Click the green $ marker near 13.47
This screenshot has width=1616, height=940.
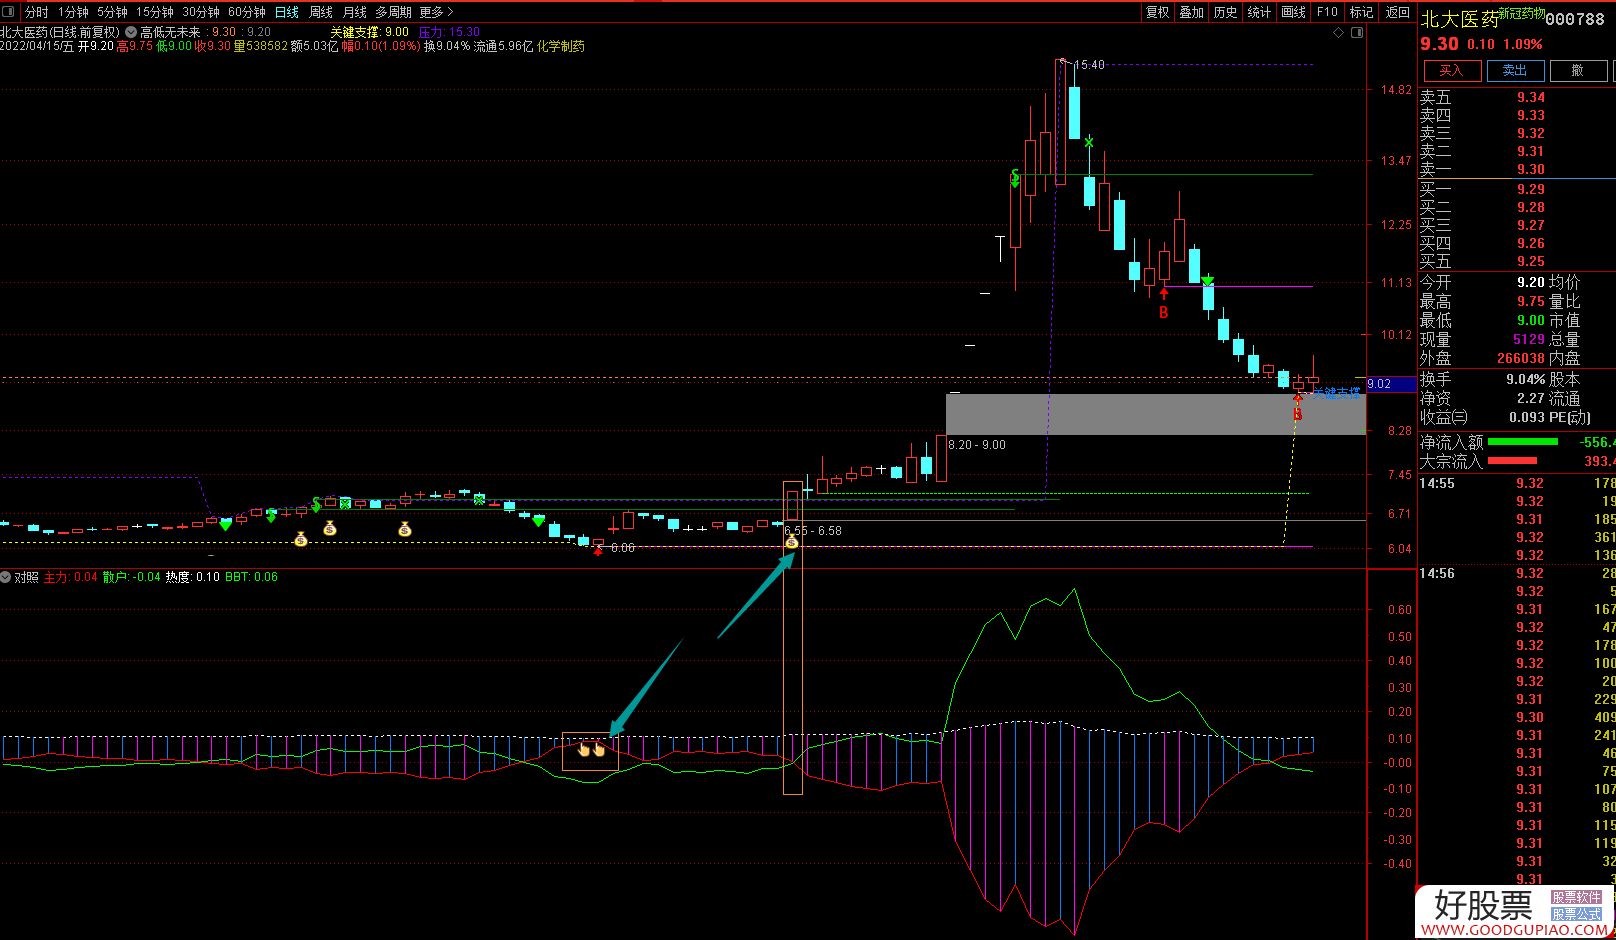click(1014, 179)
